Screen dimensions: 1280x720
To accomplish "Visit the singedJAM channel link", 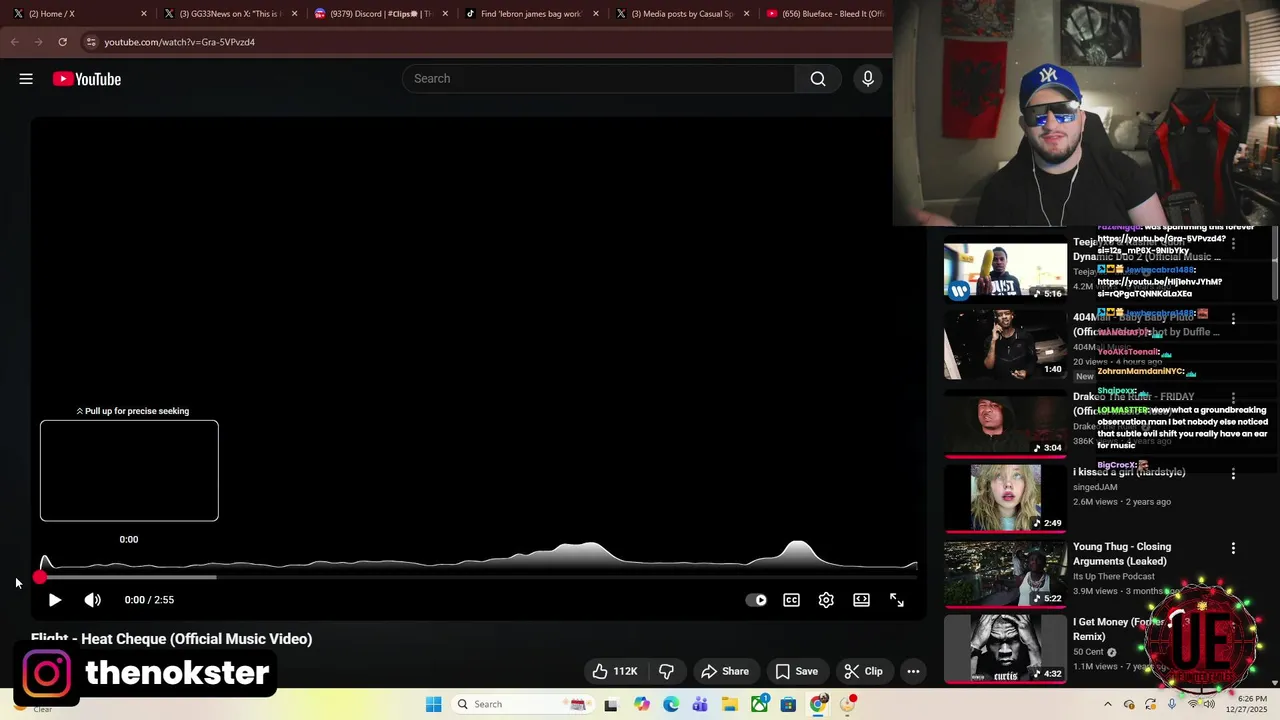I will coord(1095,487).
